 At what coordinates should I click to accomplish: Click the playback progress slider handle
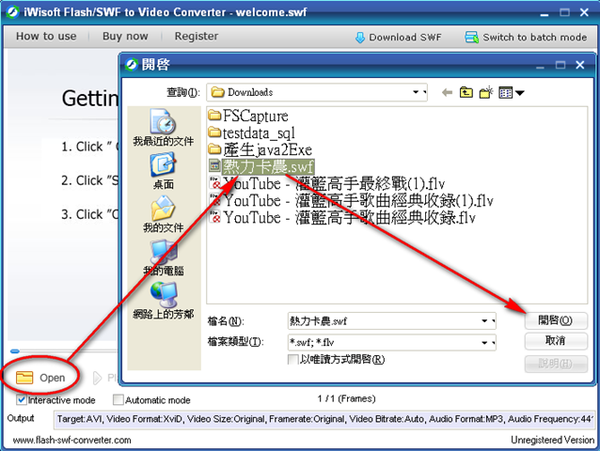[x=15, y=351]
